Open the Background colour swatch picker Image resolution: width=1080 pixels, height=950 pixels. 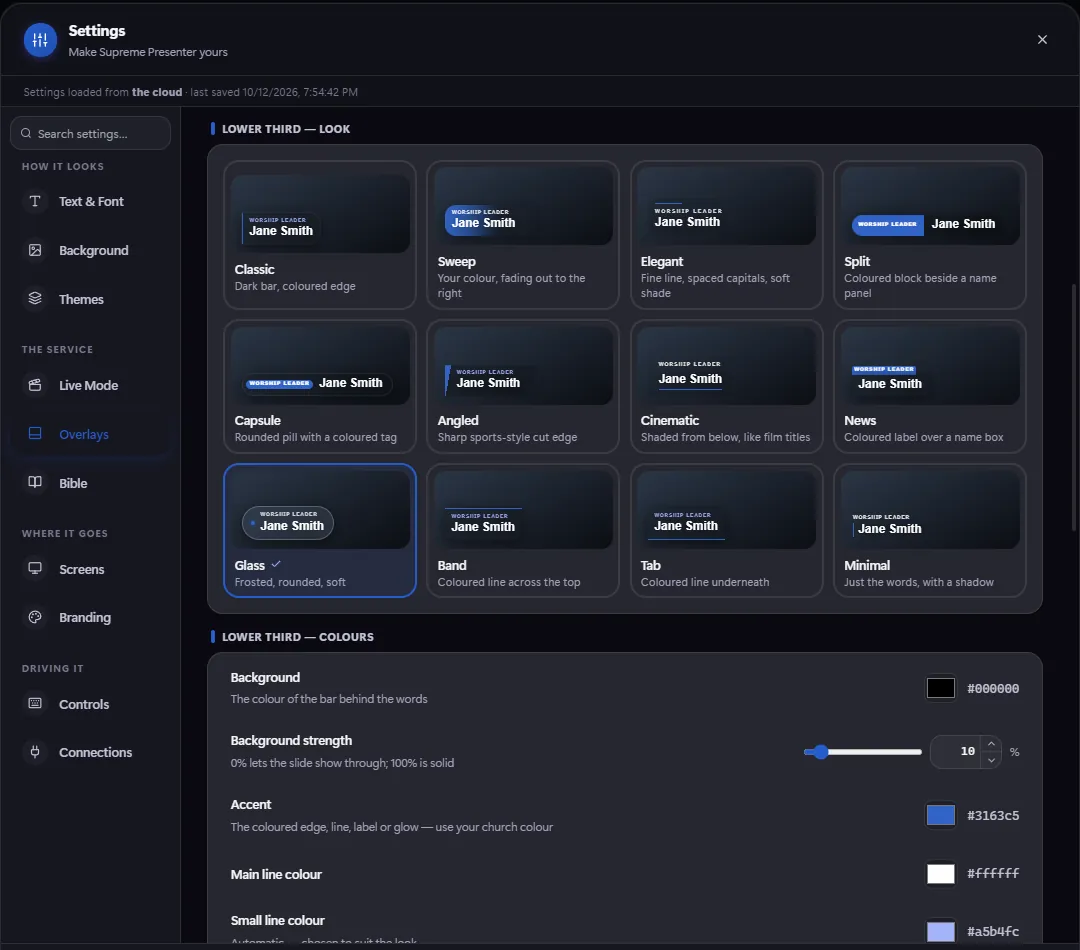(940, 688)
